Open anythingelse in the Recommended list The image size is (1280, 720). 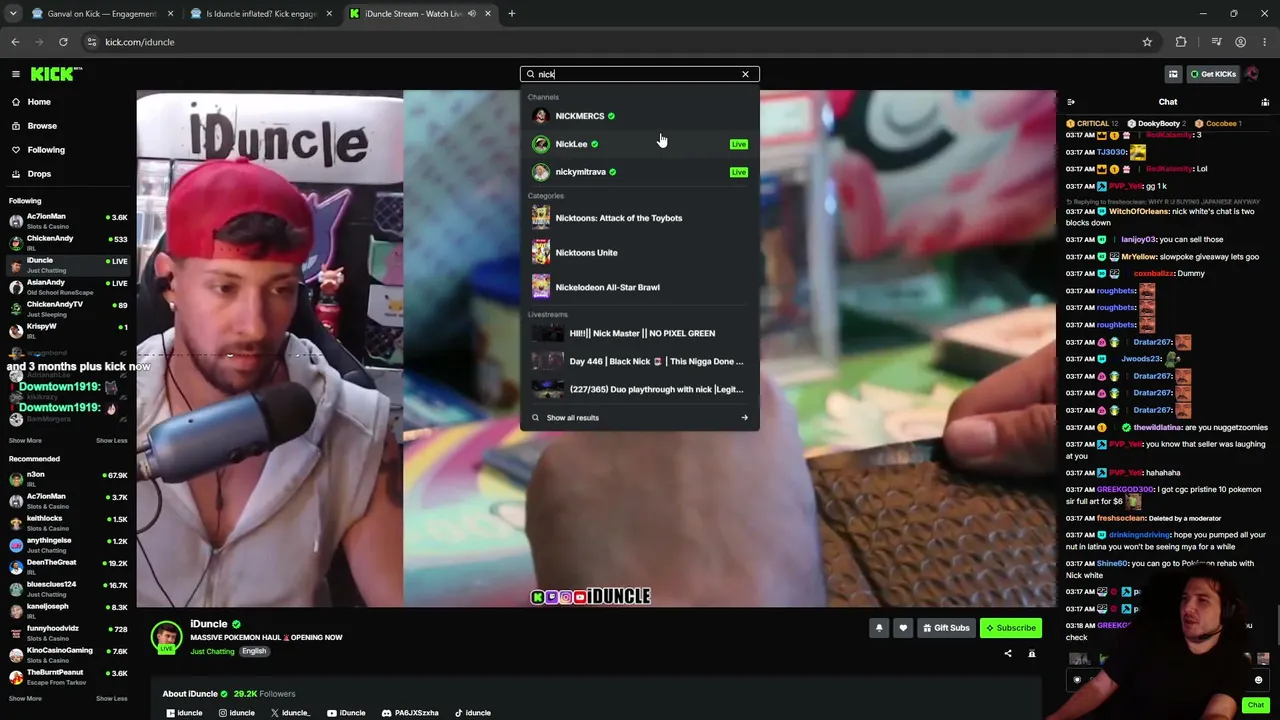pos(68,545)
